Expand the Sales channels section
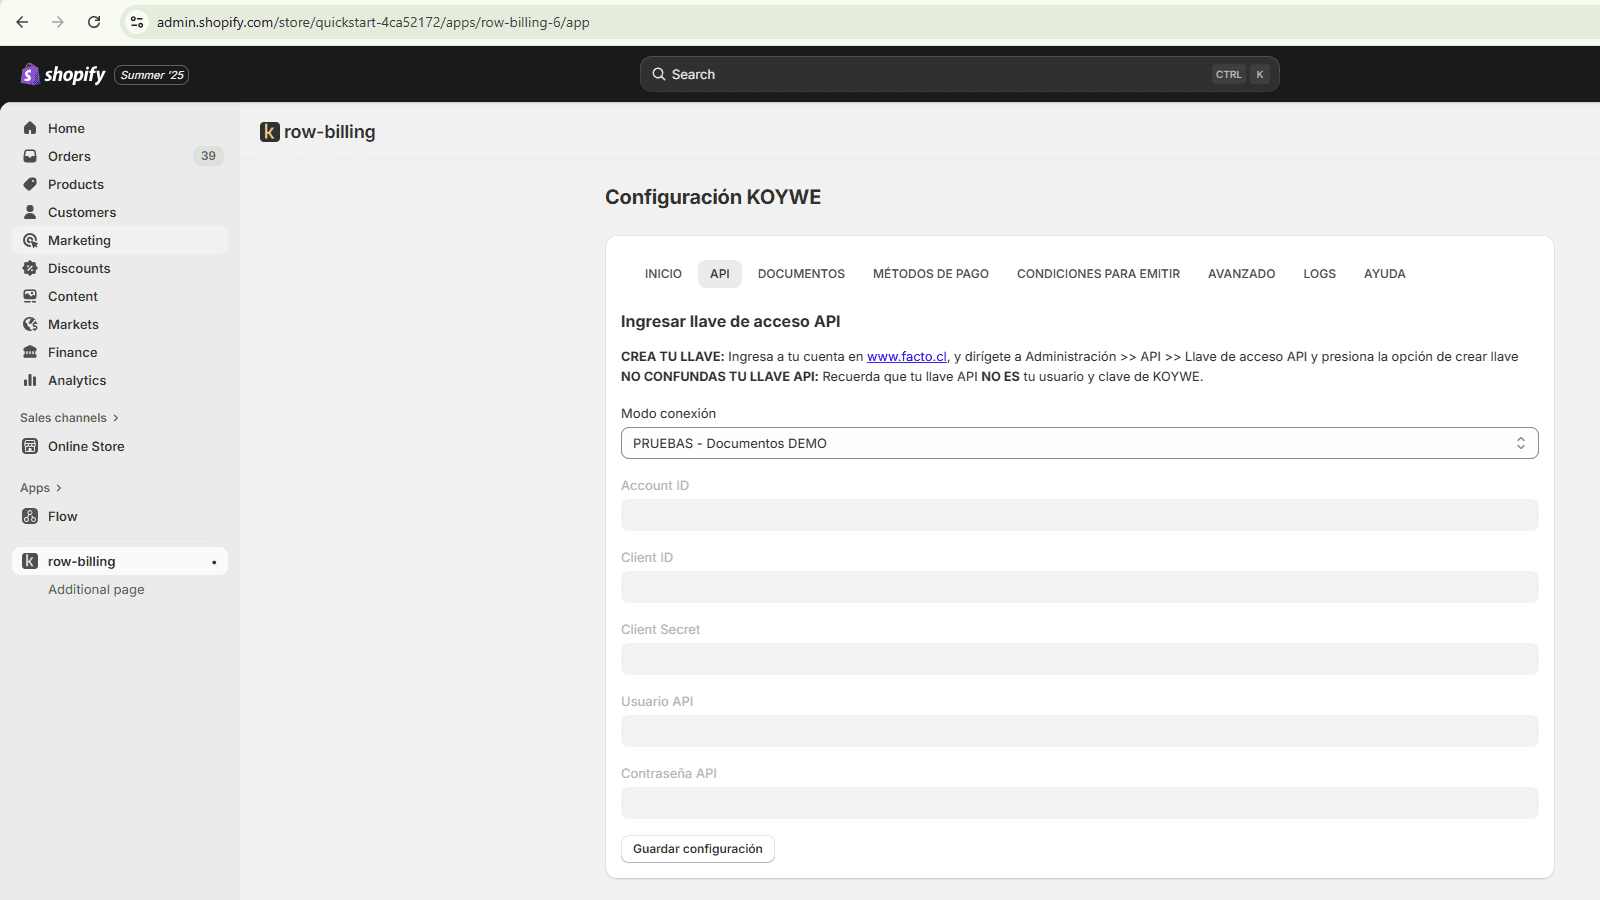Screen dimensions: 1600x900 69,418
